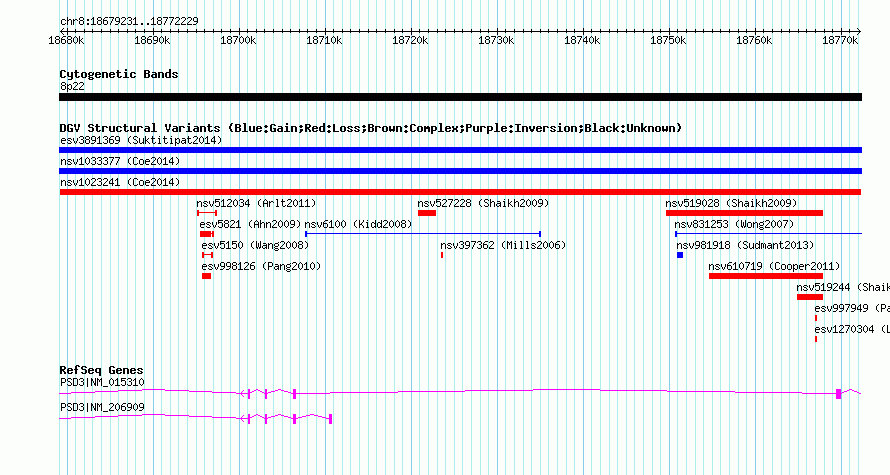Image resolution: width=890 pixels, height=475 pixels.
Task: Click the rightmost exon of PSD3|NM_015310
Action: (x=838, y=394)
